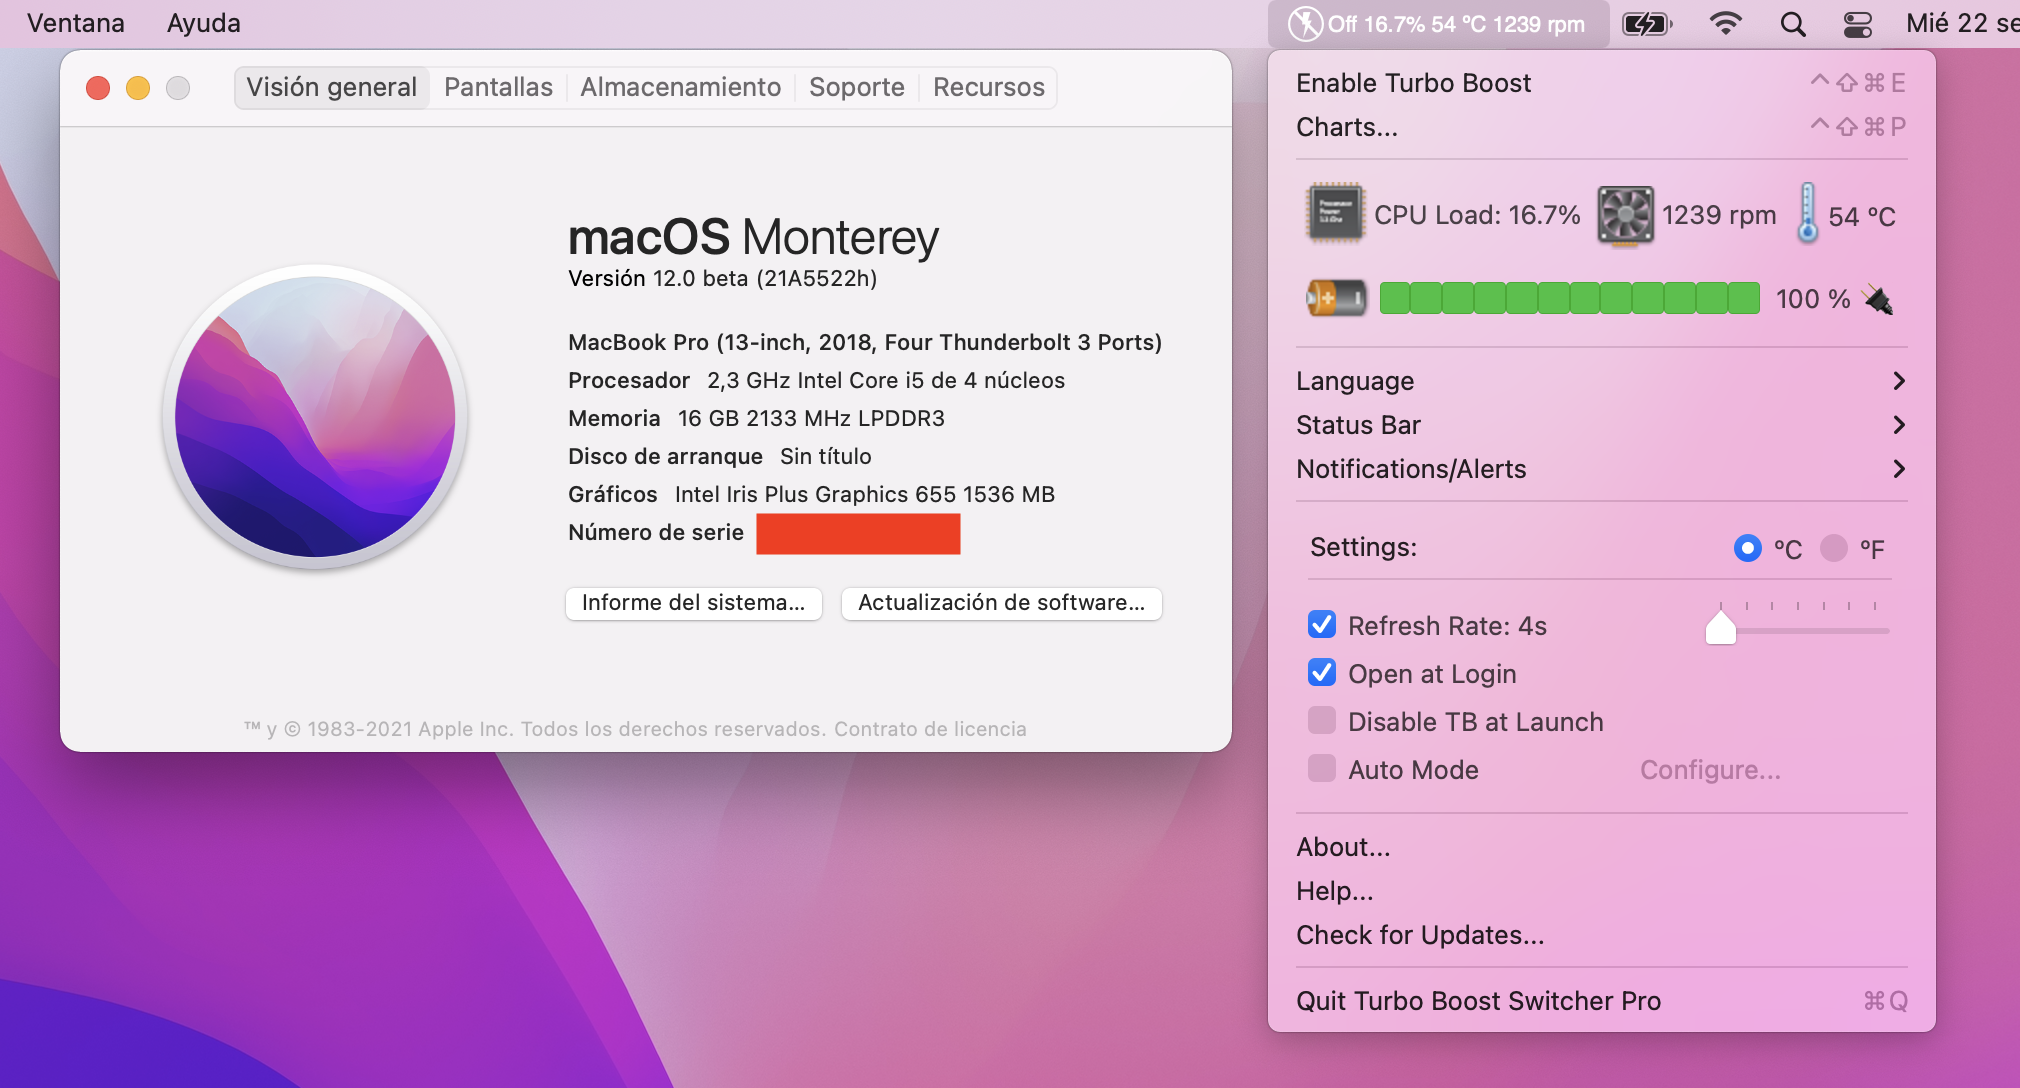The height and width of the screenshot is (1088, 2020).
Task: Click the CPU Load: 16.7% reading
Action: pyautogui.click(x=1477, y=215)
